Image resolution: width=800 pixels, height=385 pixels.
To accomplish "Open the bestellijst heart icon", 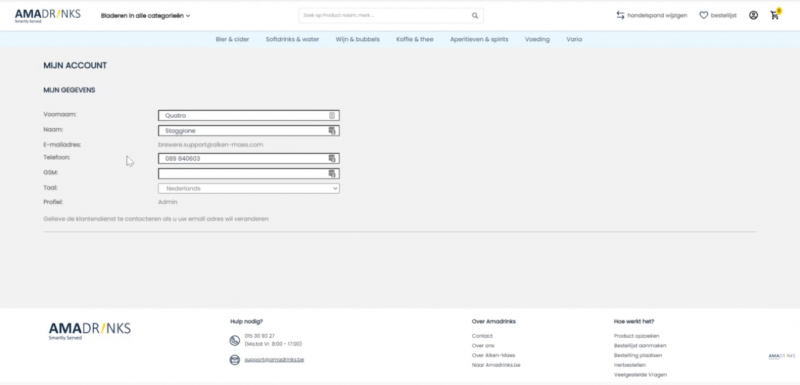I will pos(704,15).
